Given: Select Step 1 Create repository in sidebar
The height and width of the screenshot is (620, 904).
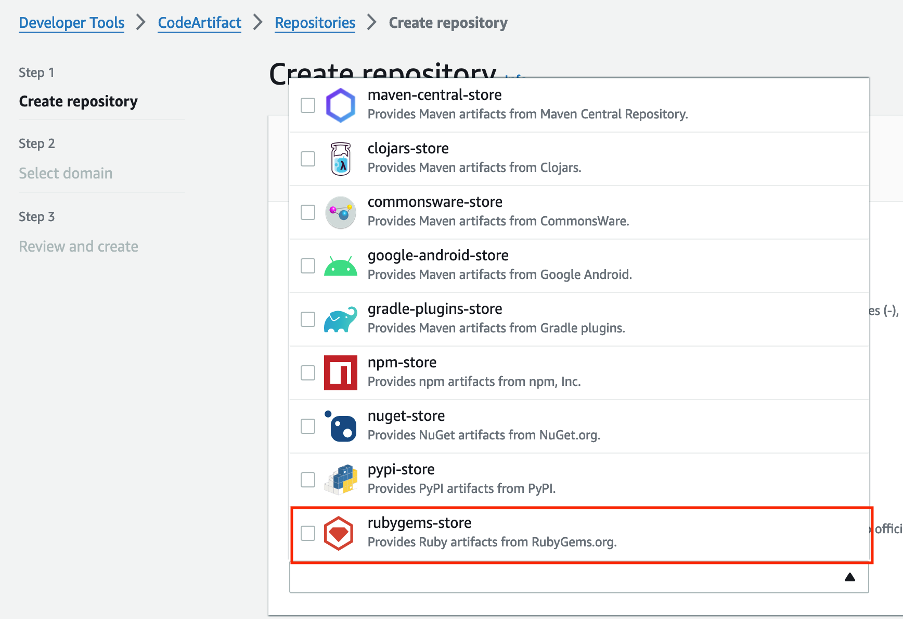Looking at the screenshot, I should (78, 101).
